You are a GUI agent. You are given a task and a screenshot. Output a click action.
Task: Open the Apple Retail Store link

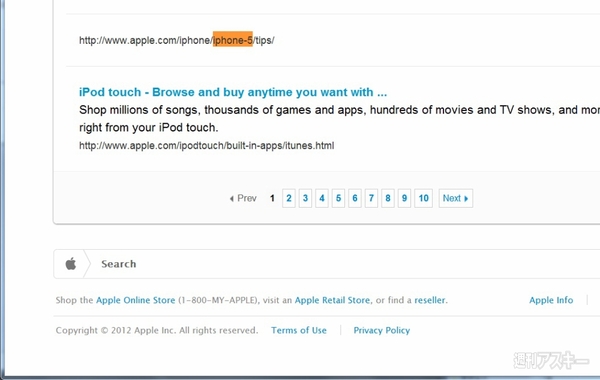[333, 300]
